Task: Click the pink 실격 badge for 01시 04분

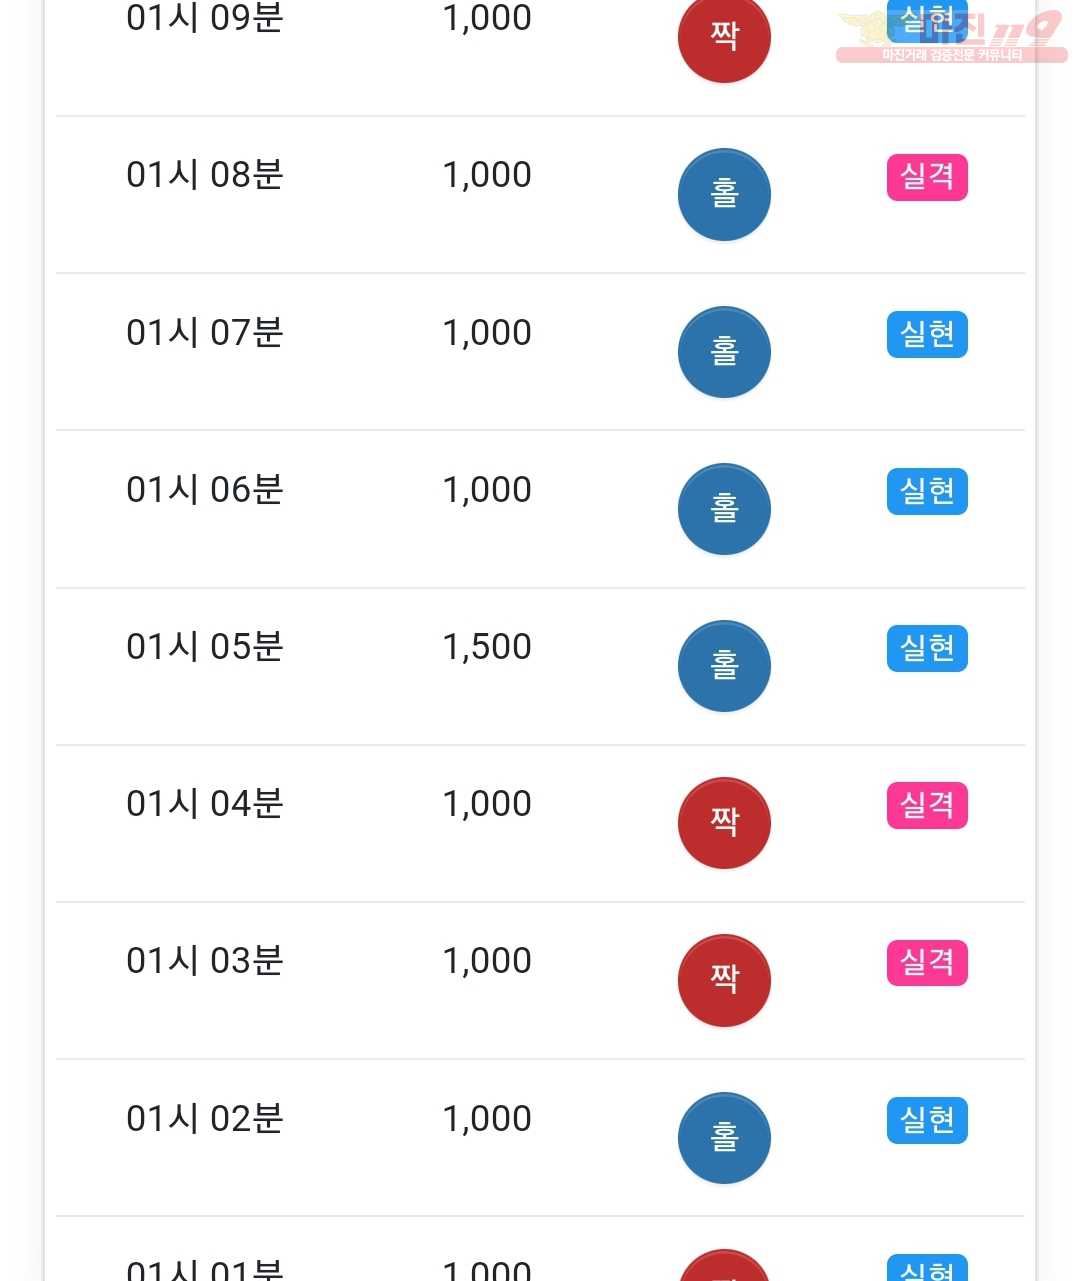Action: [927, 805]
